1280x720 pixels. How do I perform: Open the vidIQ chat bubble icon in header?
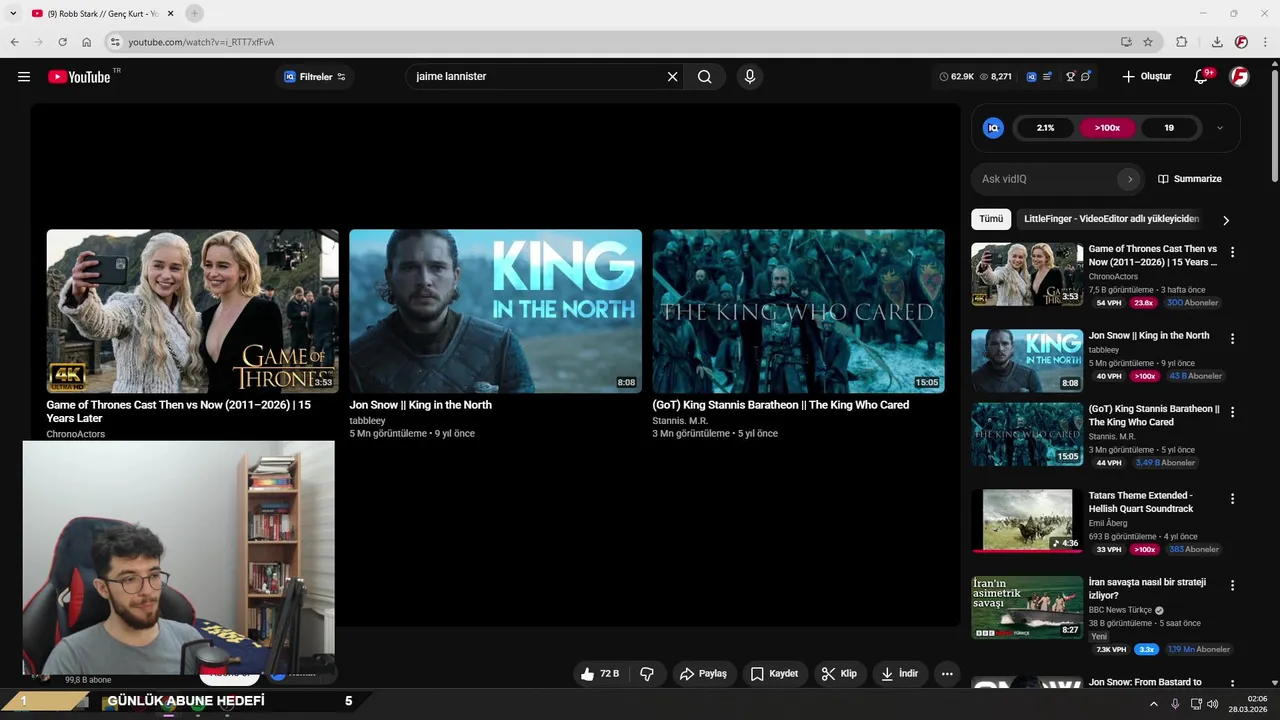click(1085, 77)
